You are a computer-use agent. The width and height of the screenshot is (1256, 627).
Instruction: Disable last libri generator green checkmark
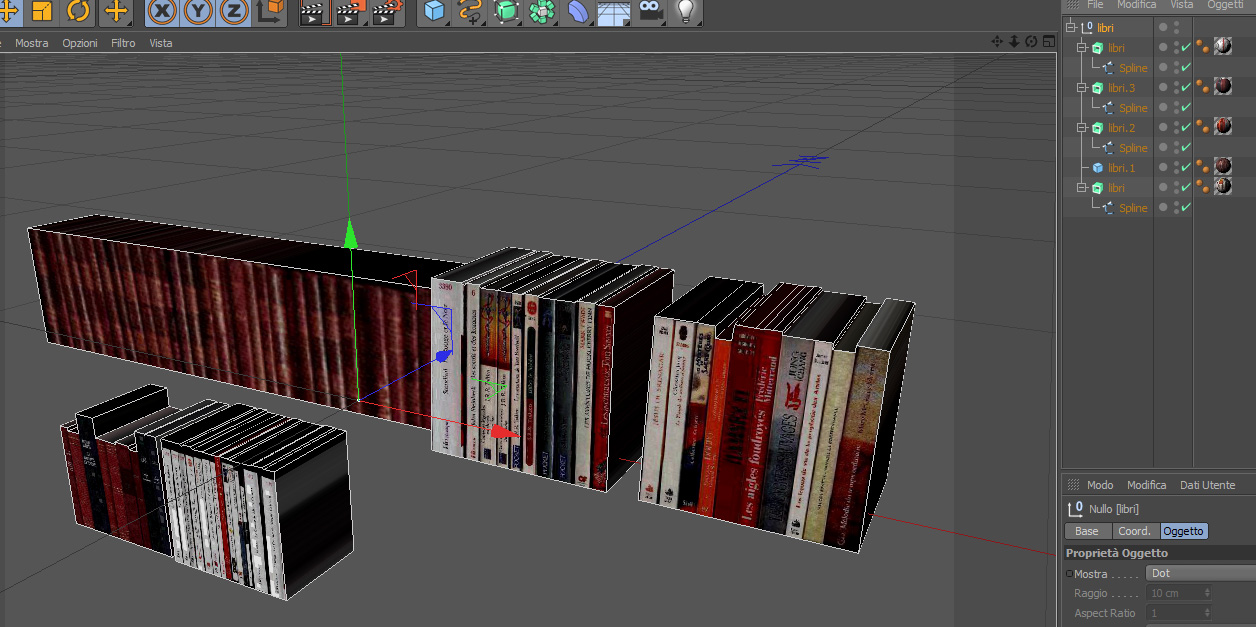coord(1186,187)
